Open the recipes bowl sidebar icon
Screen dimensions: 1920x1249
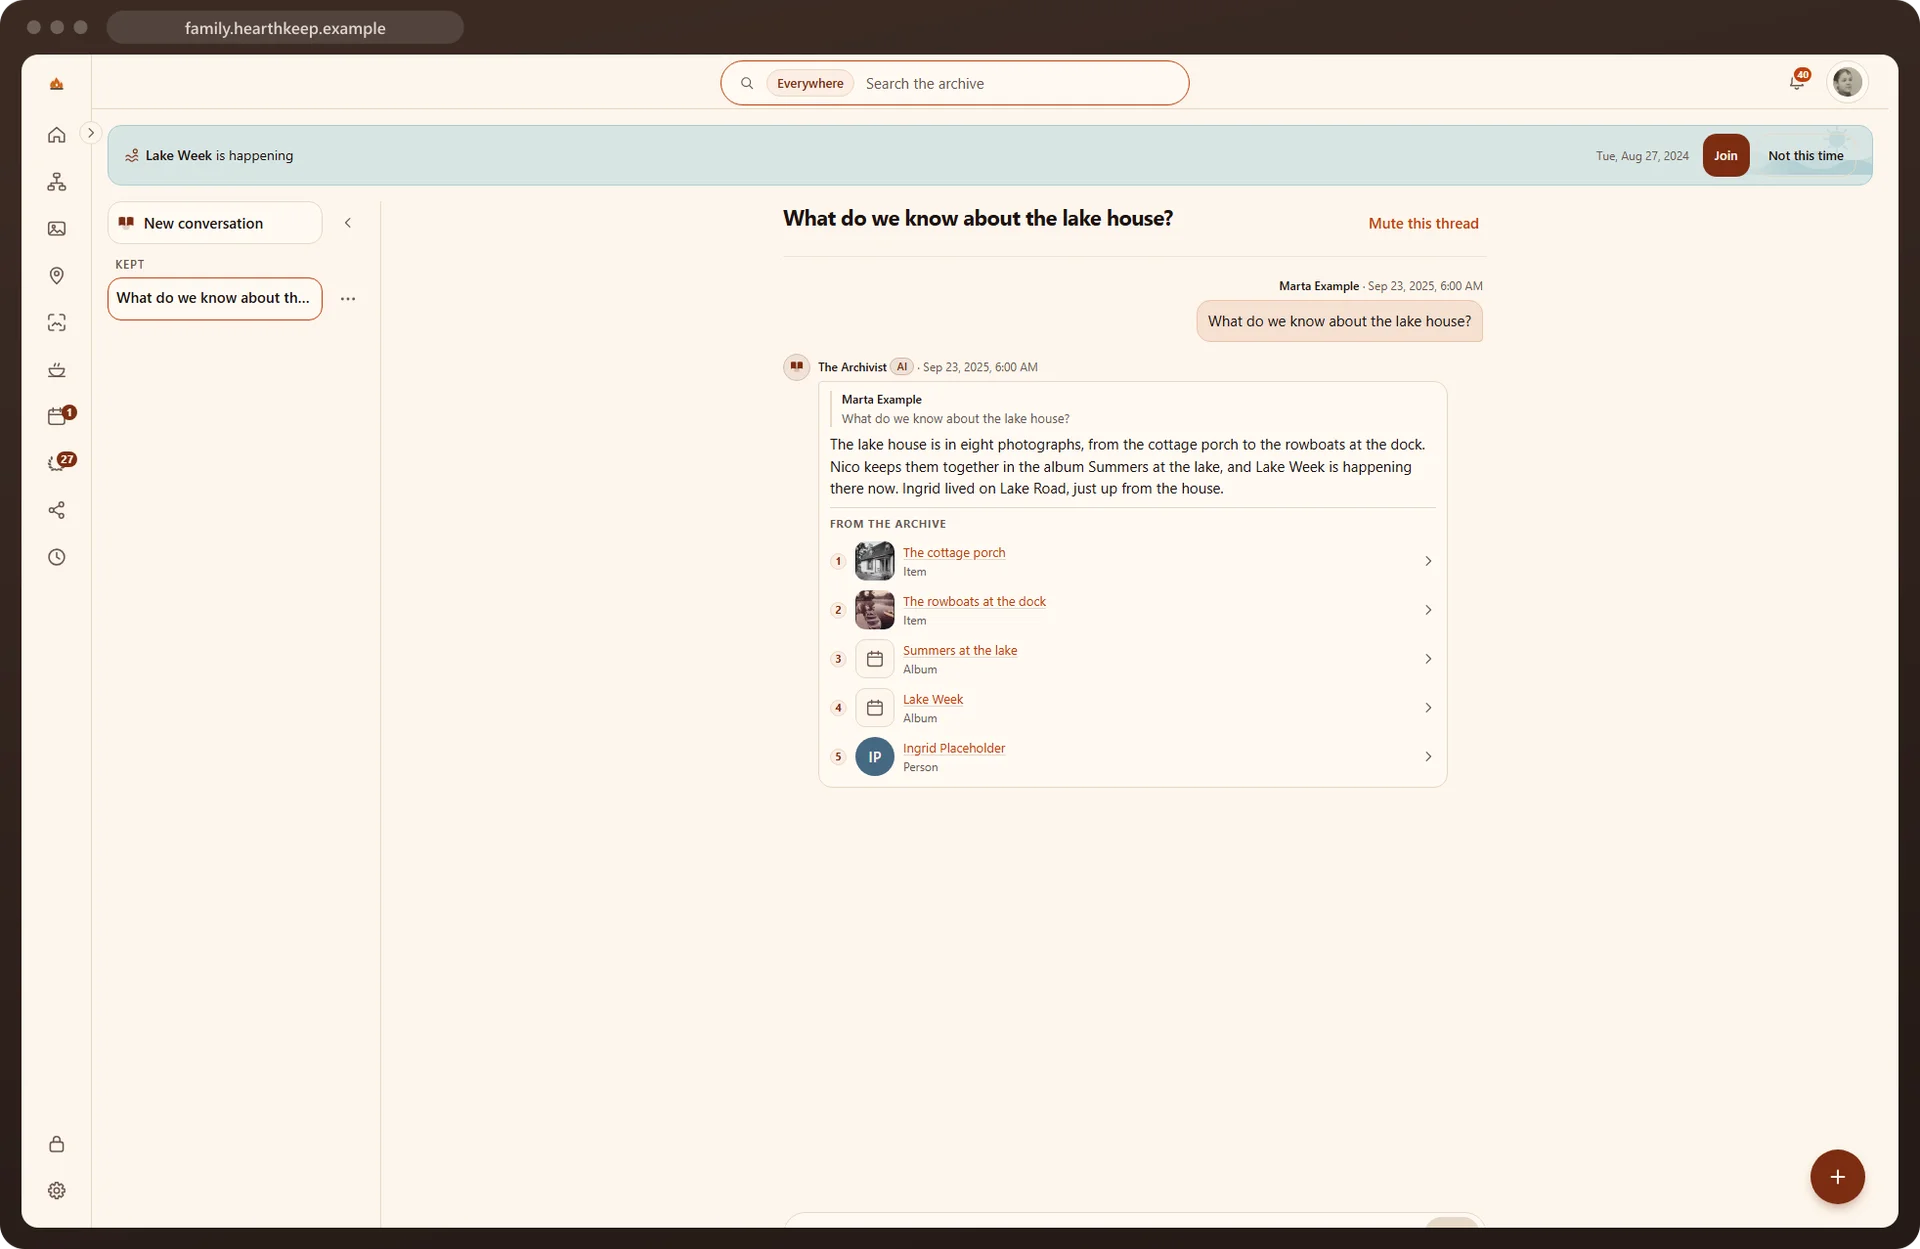[x=57, y=370]
